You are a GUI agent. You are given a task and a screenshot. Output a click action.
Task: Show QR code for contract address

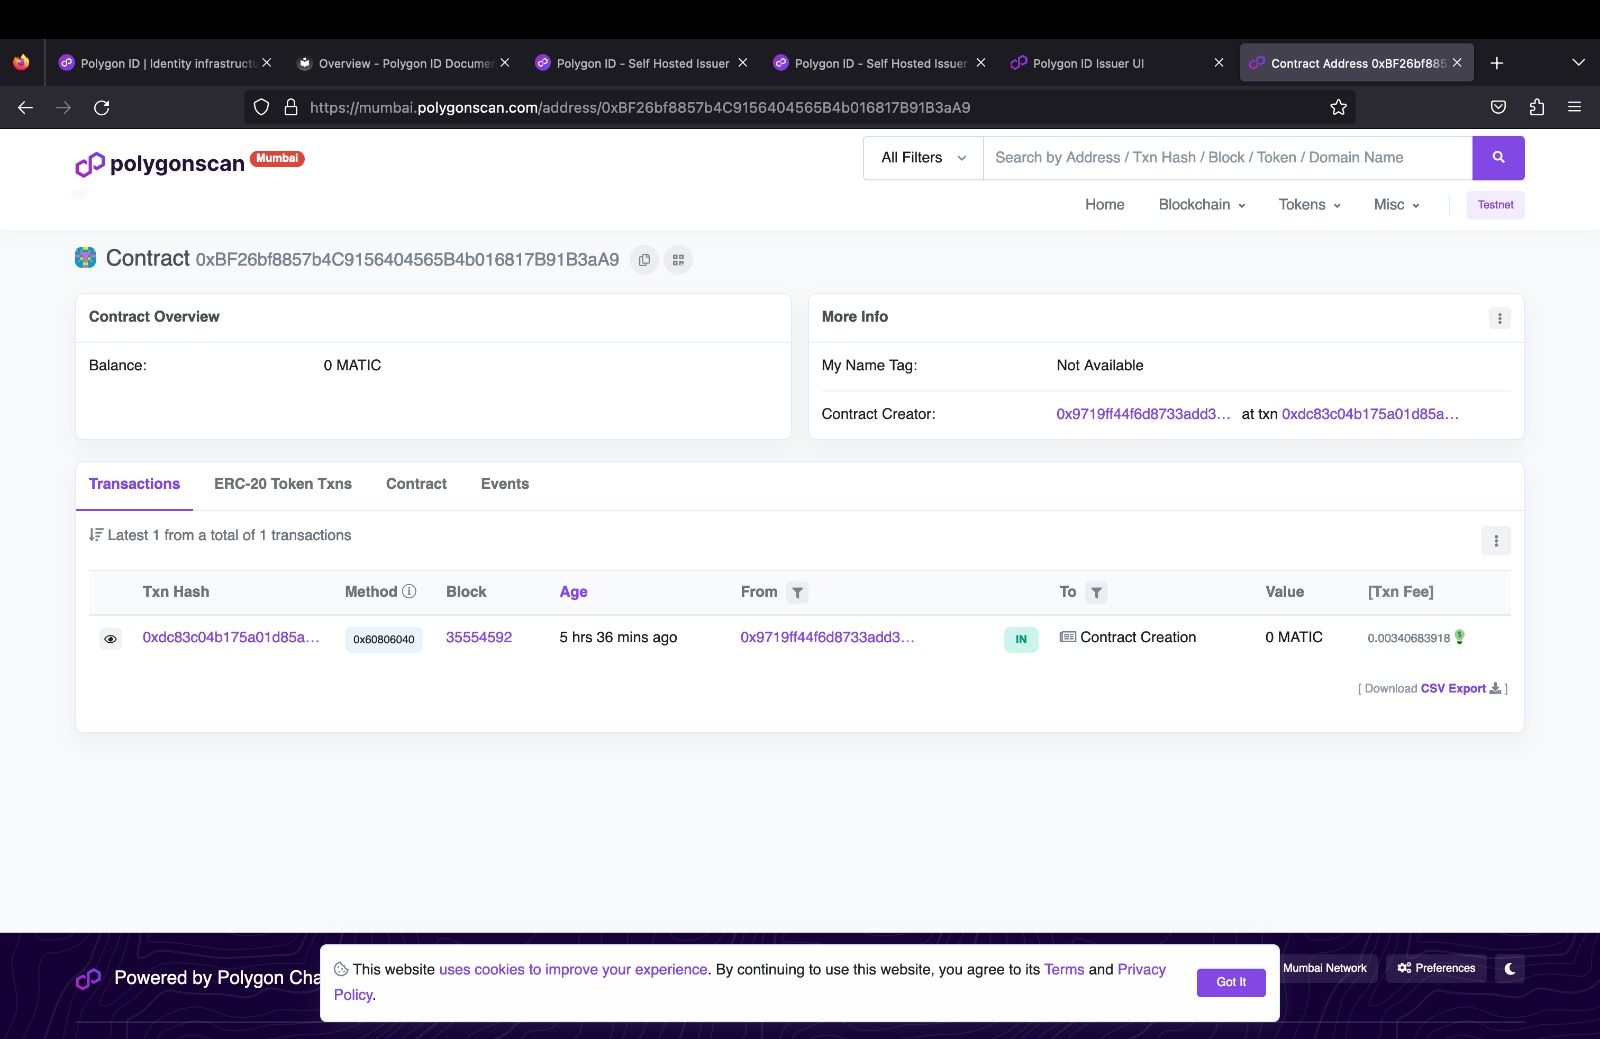[x=678, y=260]
